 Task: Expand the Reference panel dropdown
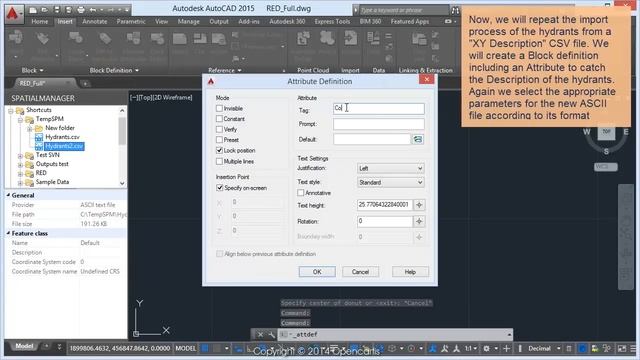coord(224,70)
